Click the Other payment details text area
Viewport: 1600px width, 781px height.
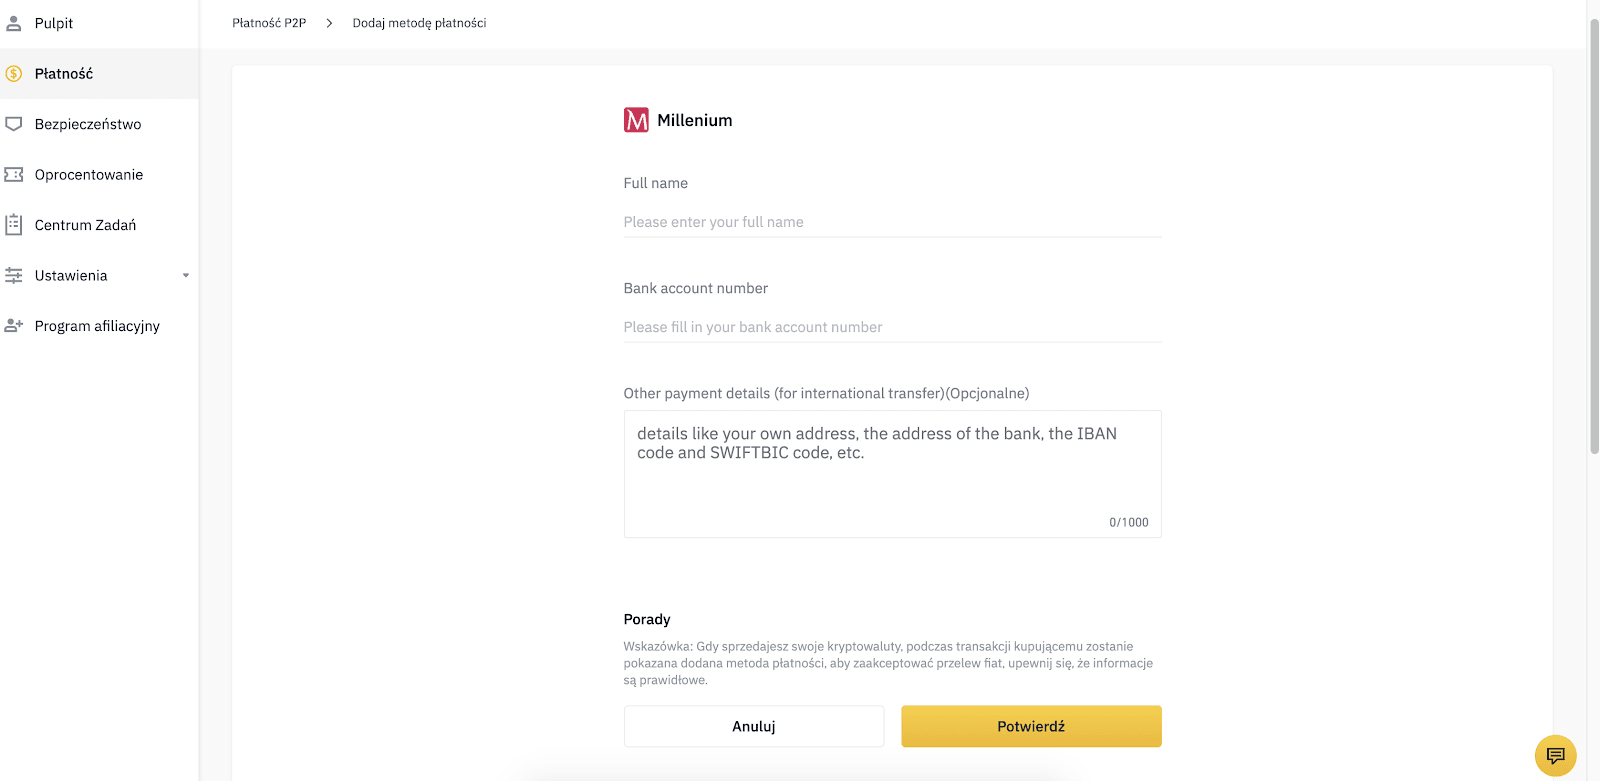point(892,474)
